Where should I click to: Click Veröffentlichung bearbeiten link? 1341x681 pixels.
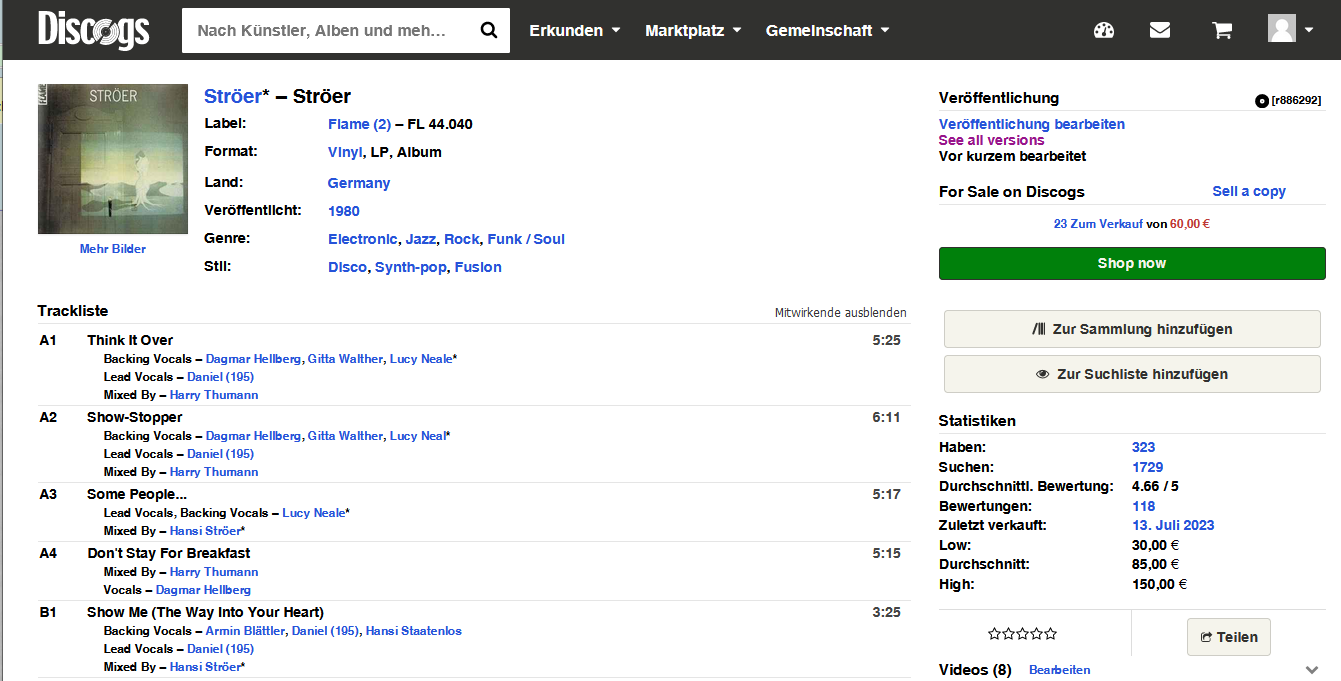click(x=1032, y=124)
